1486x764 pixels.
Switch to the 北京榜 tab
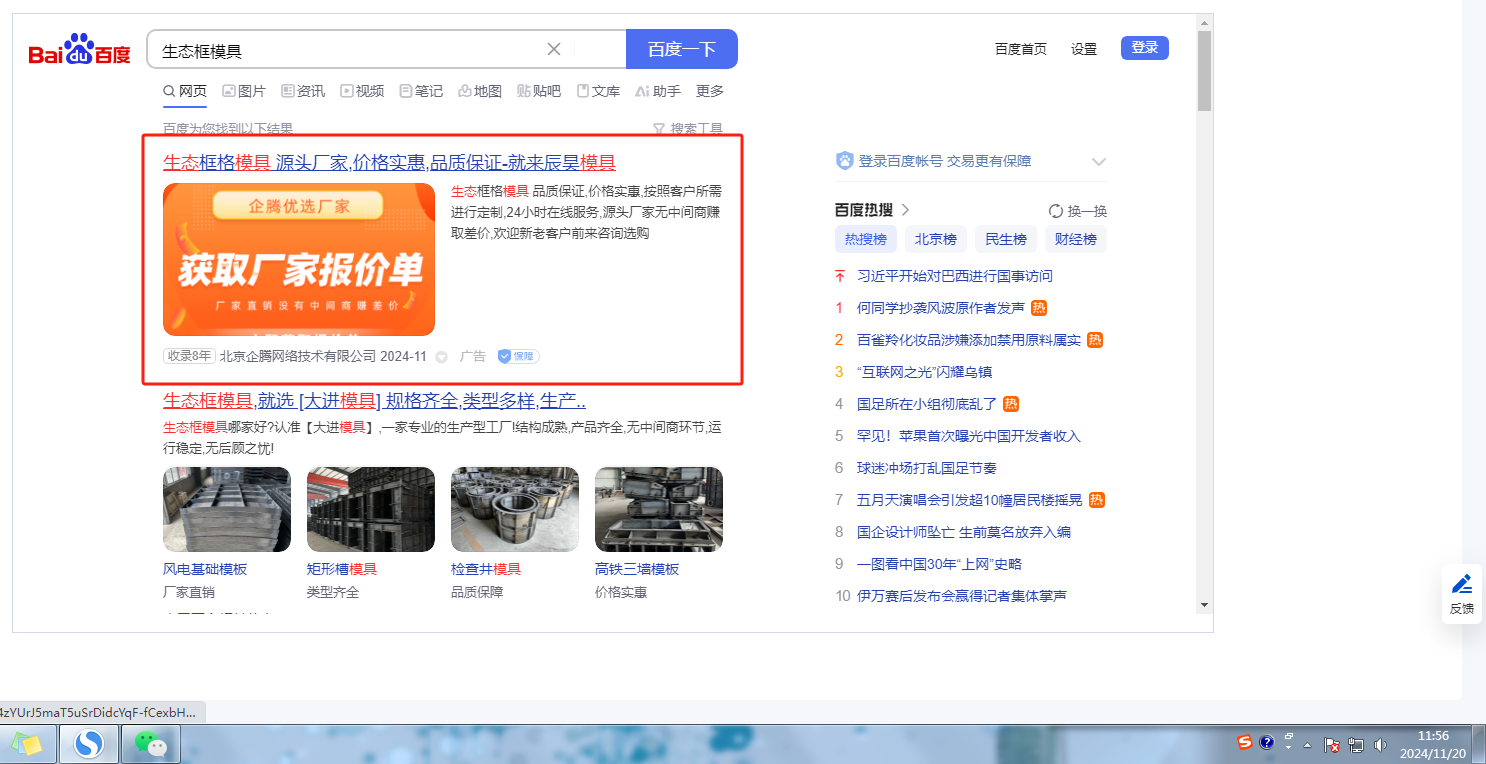pyautogui.click(x=936, y=239)
